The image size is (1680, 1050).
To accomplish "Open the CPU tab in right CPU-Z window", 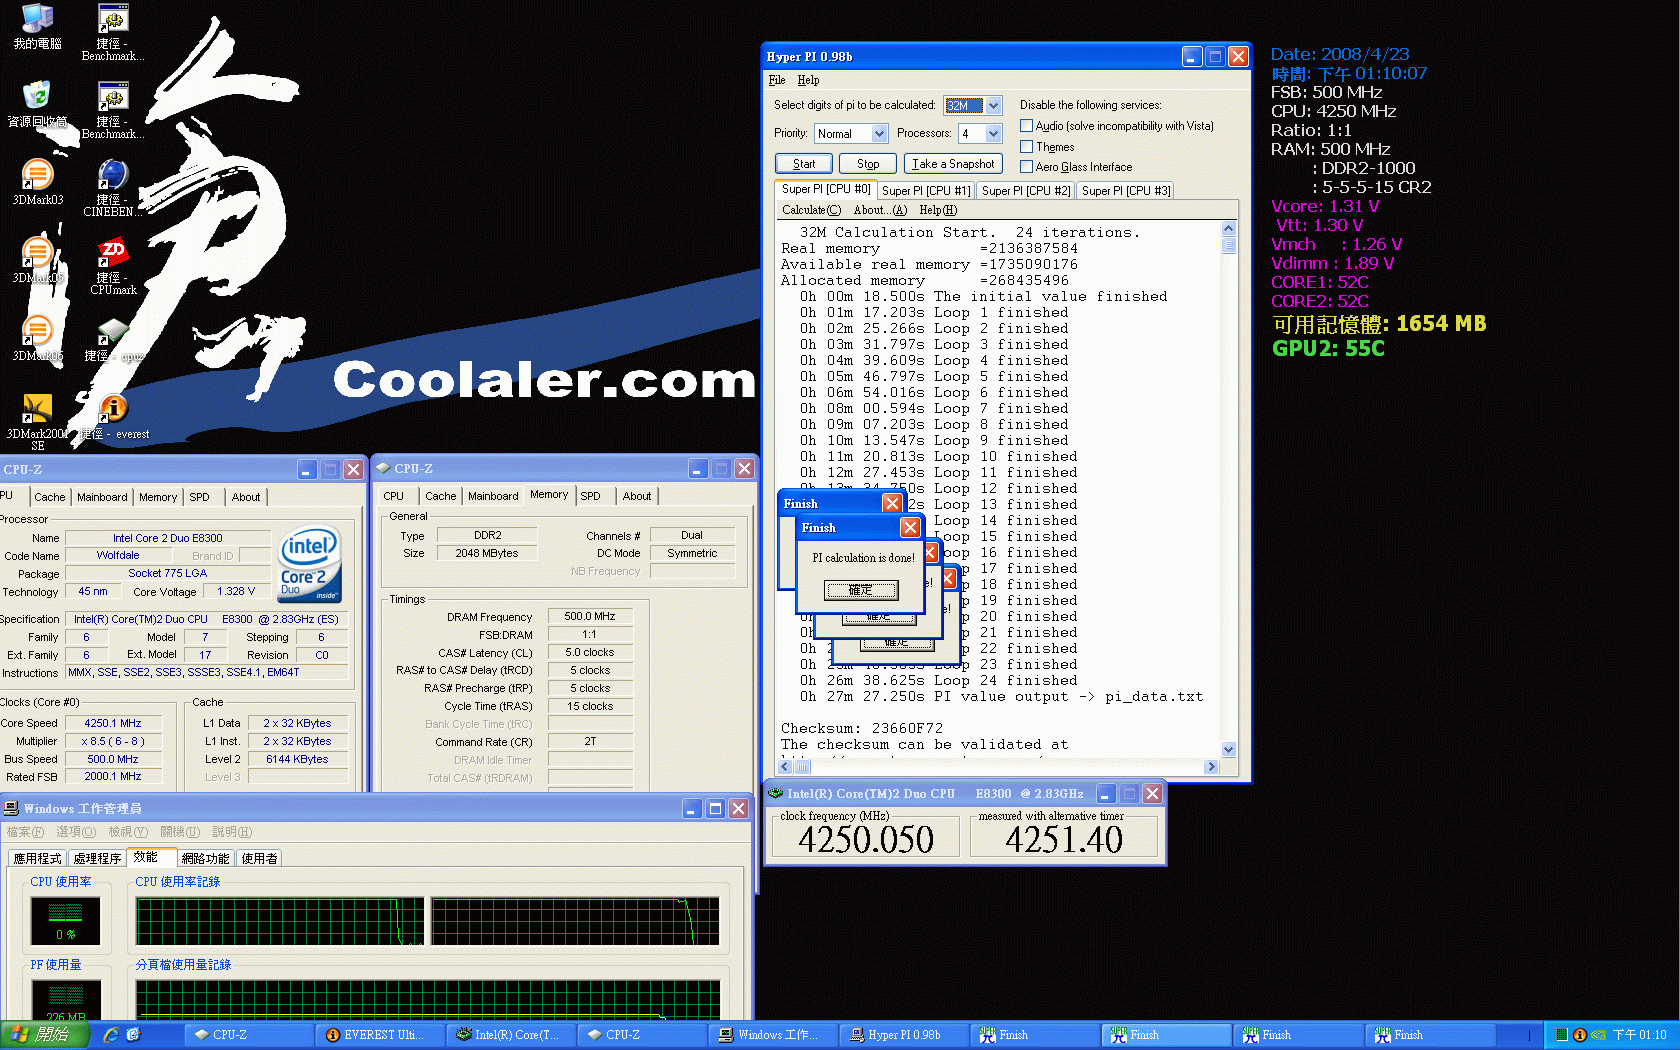I will [394, 496].
